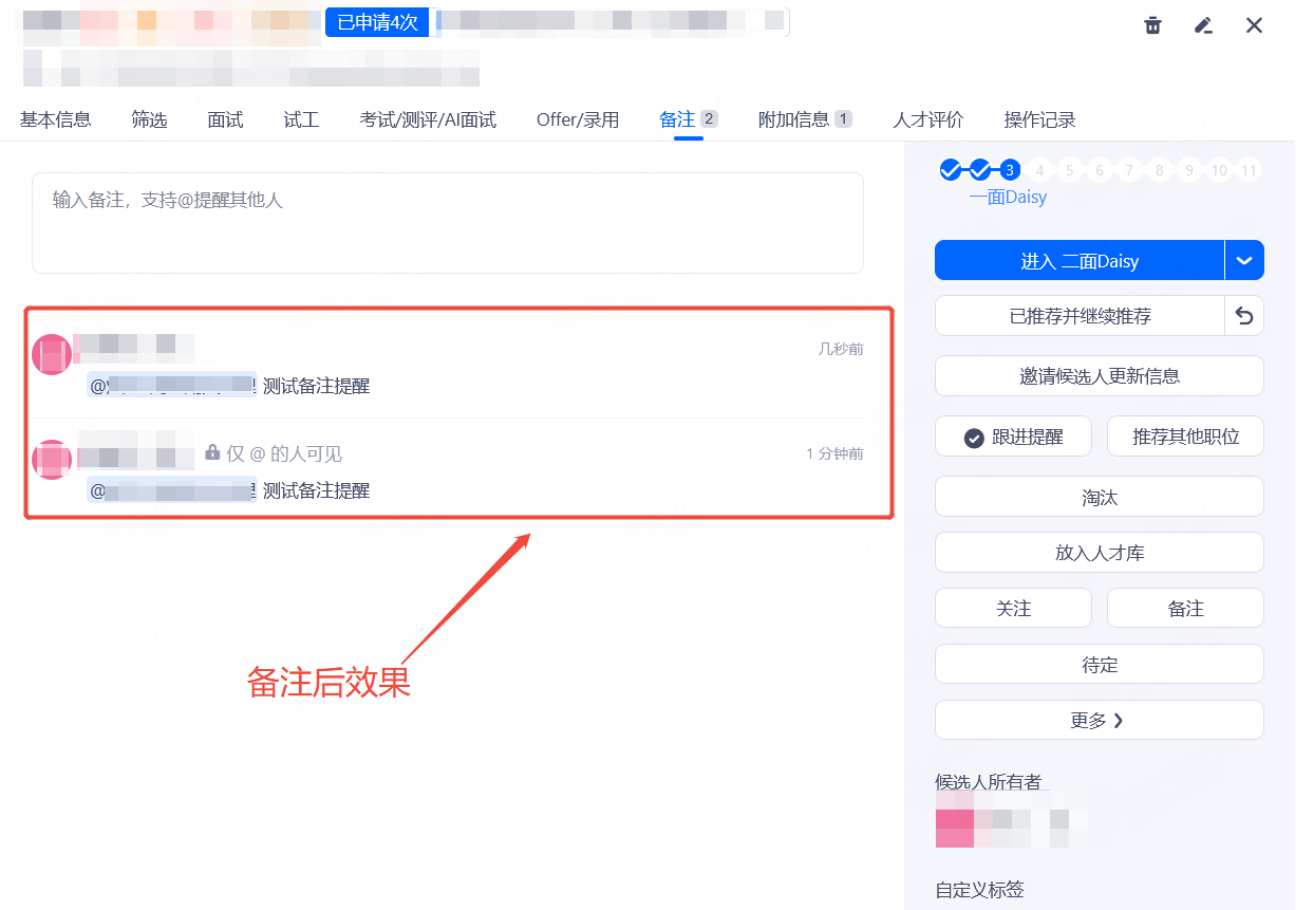Toggle 关注 for this candidate

pos(1013,608)
